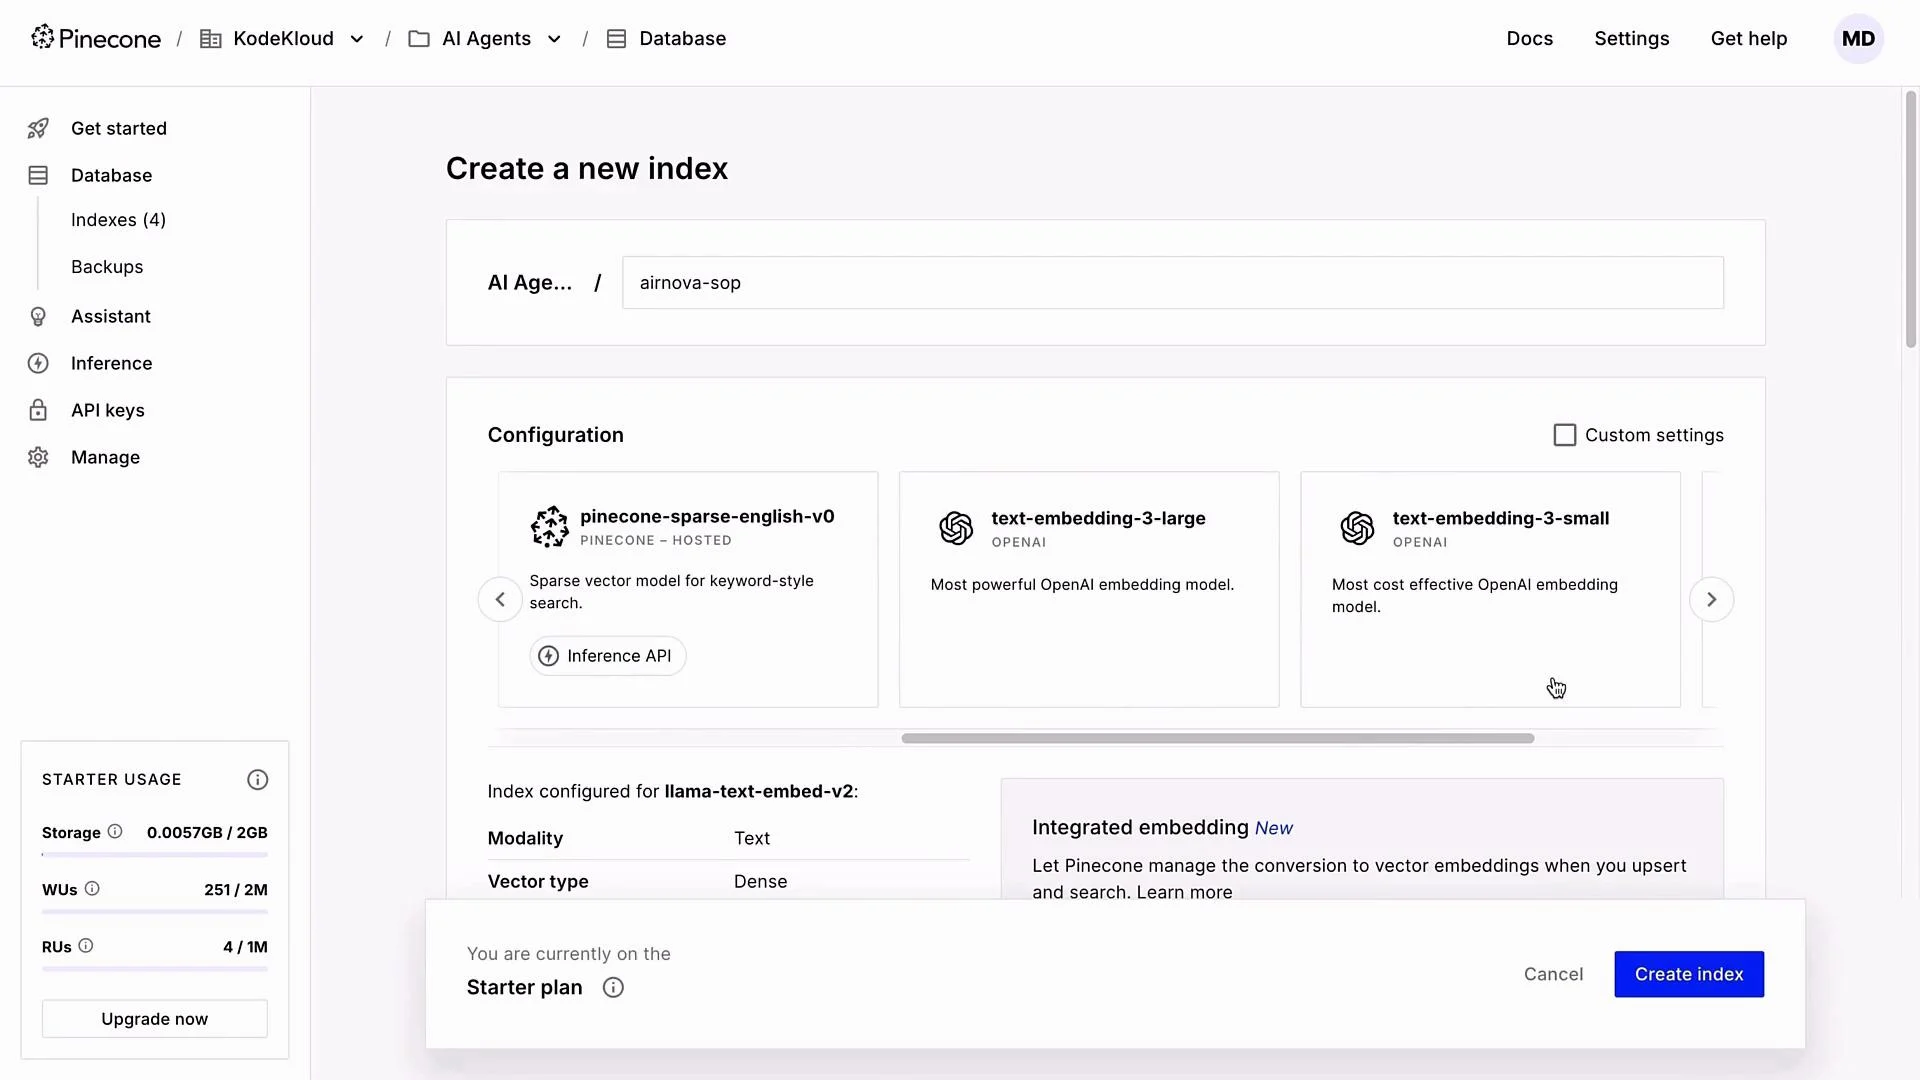
Task: Click Get help in header
Action: pyautogui.click(x=1749, y=39)
